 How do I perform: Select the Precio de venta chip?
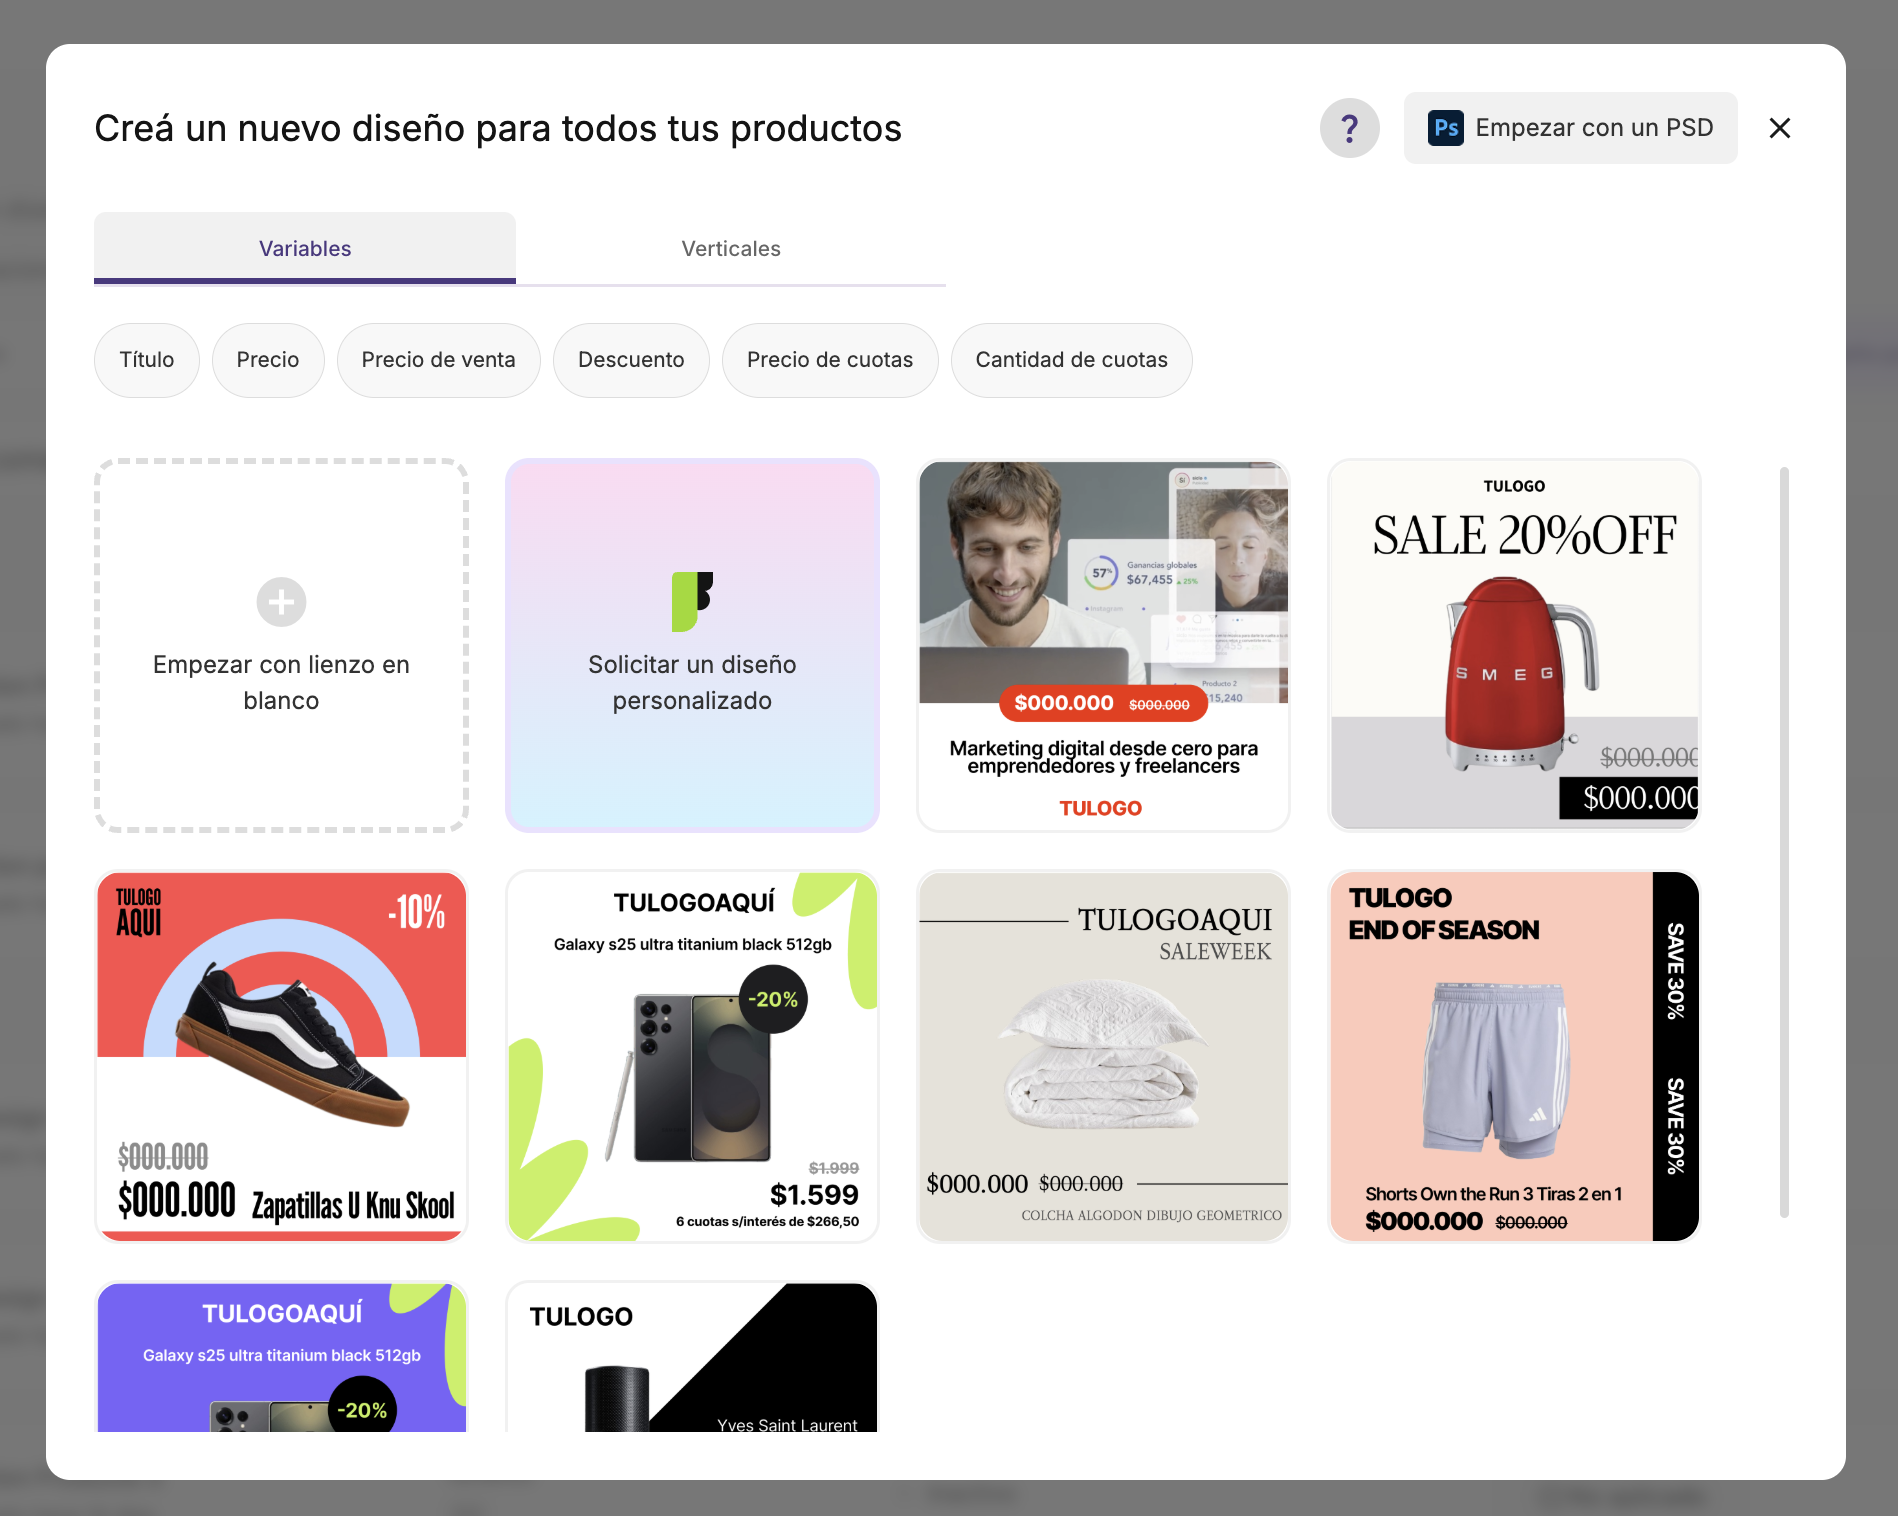tap(439, 360)
